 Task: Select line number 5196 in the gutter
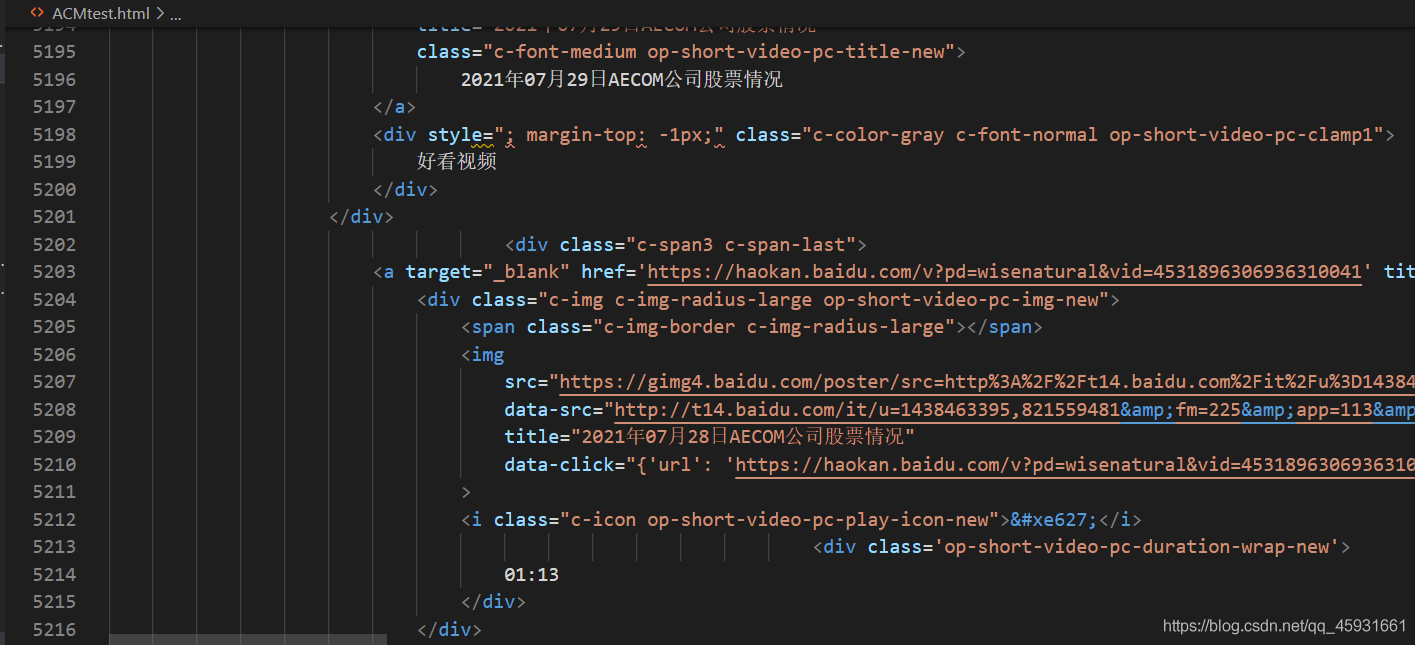[54, 80]
